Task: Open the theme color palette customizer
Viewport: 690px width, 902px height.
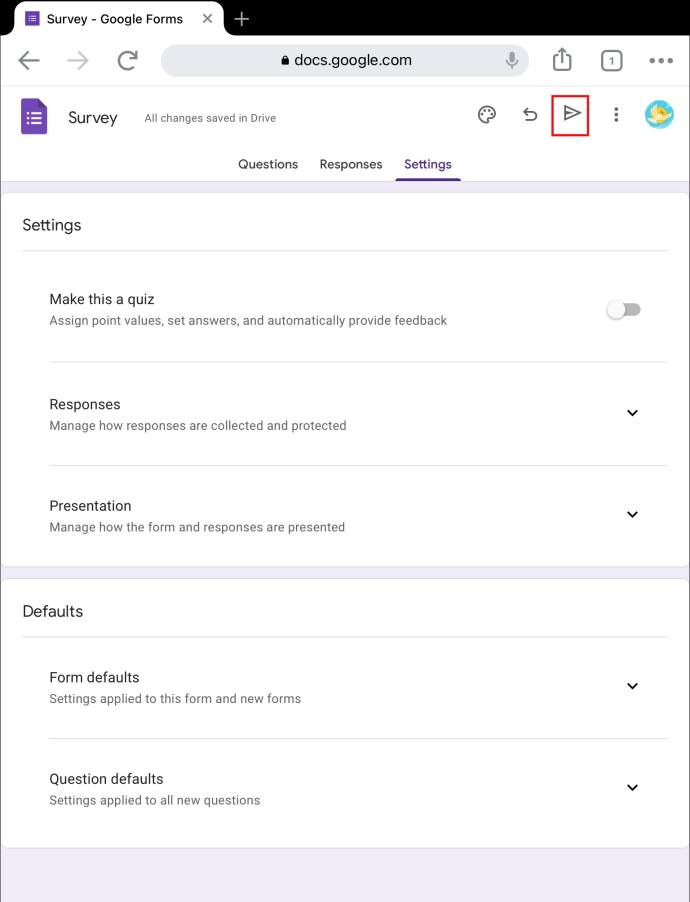Action: tap(487, 115)
